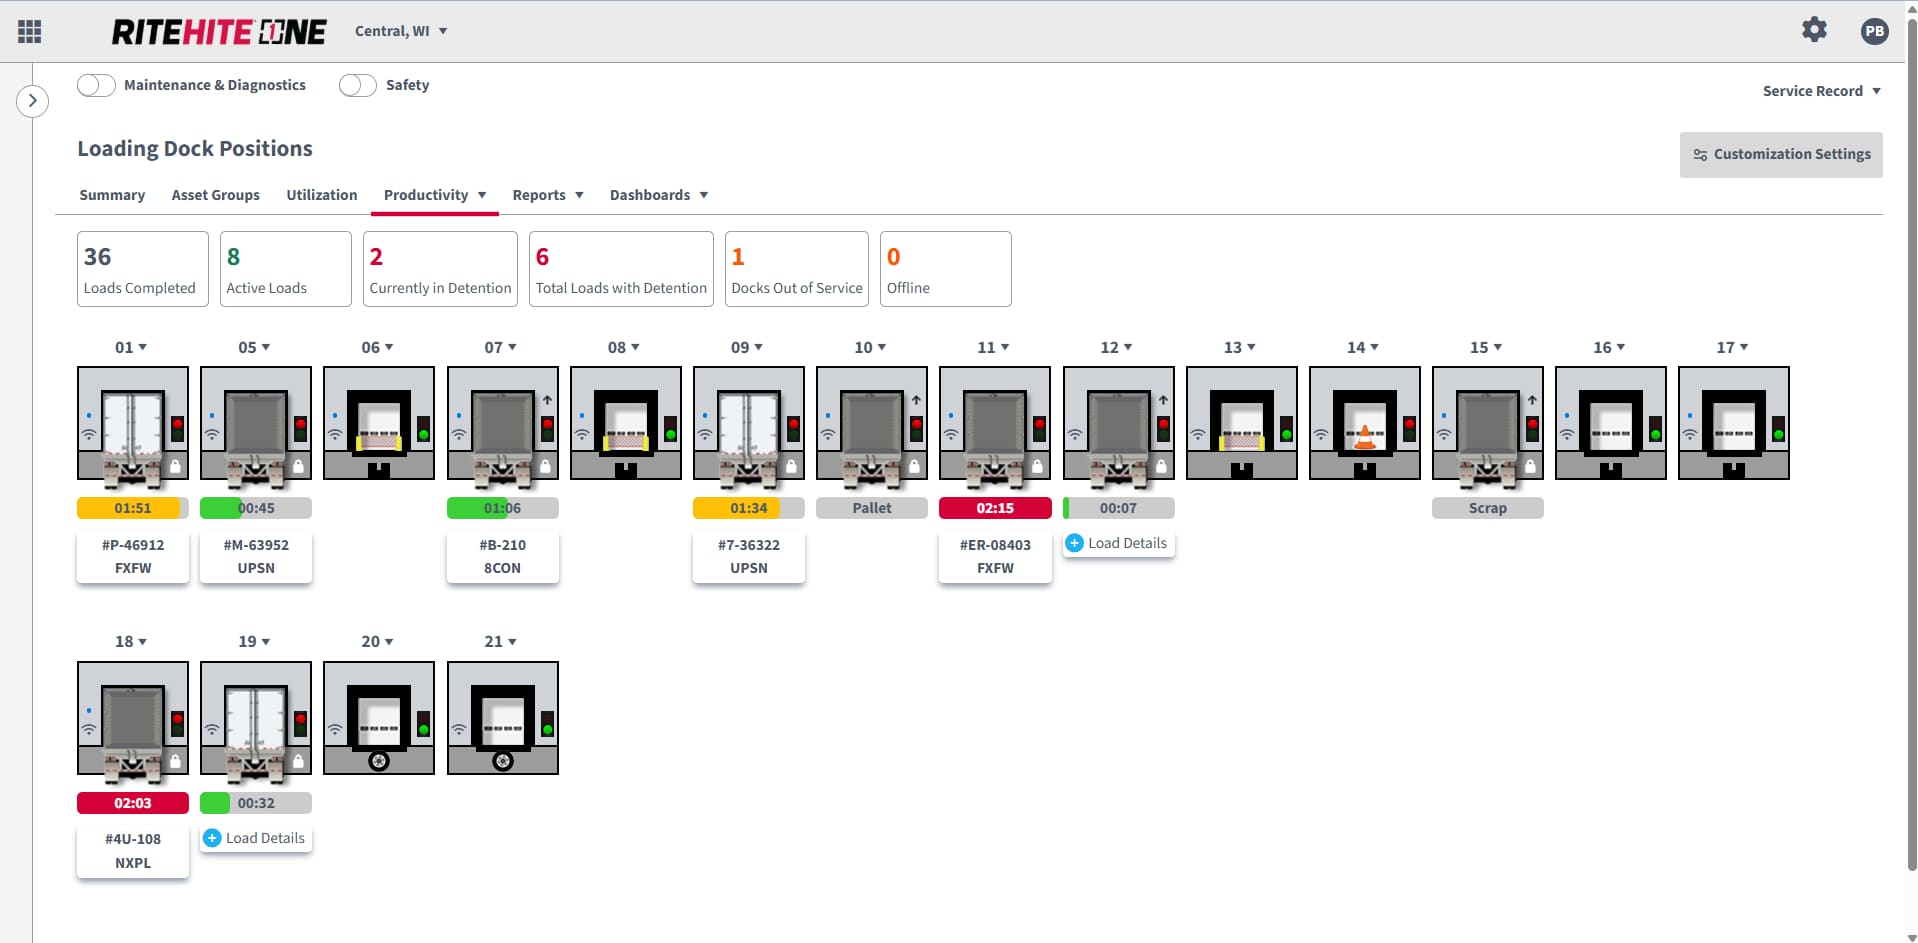
Task: Click the wheel icon under dock 20
Action: (379, 761)
